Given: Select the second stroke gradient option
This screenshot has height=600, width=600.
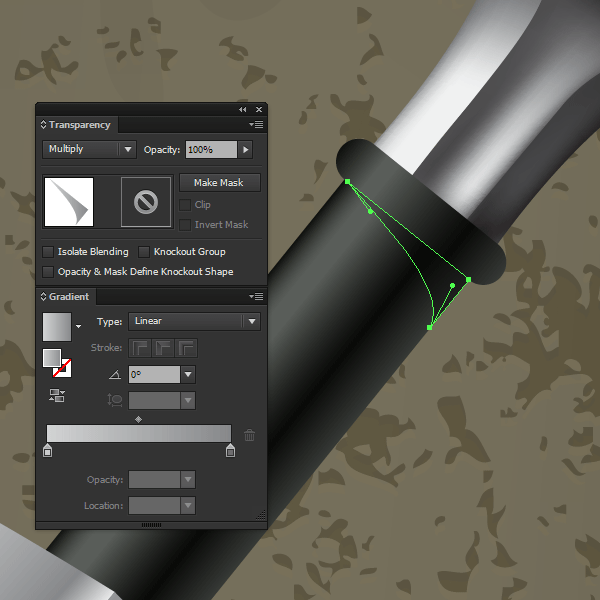Looking at the screenshot, I should pyautogui.click(x=163, y=348).
